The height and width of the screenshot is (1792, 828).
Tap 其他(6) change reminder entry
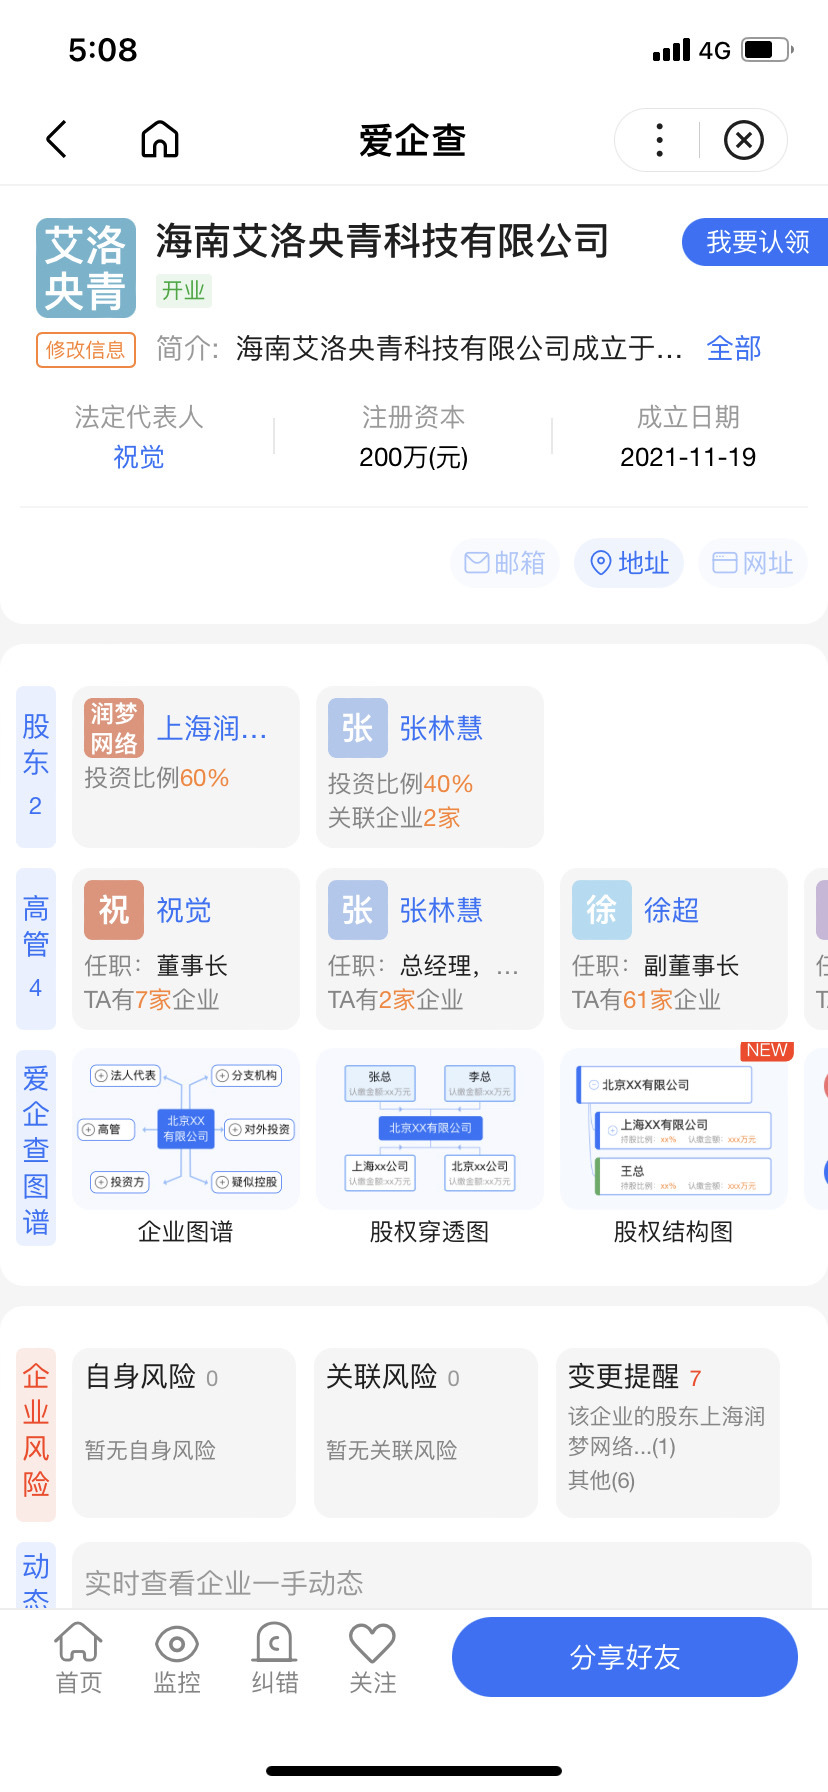[x=601, y=1480]
